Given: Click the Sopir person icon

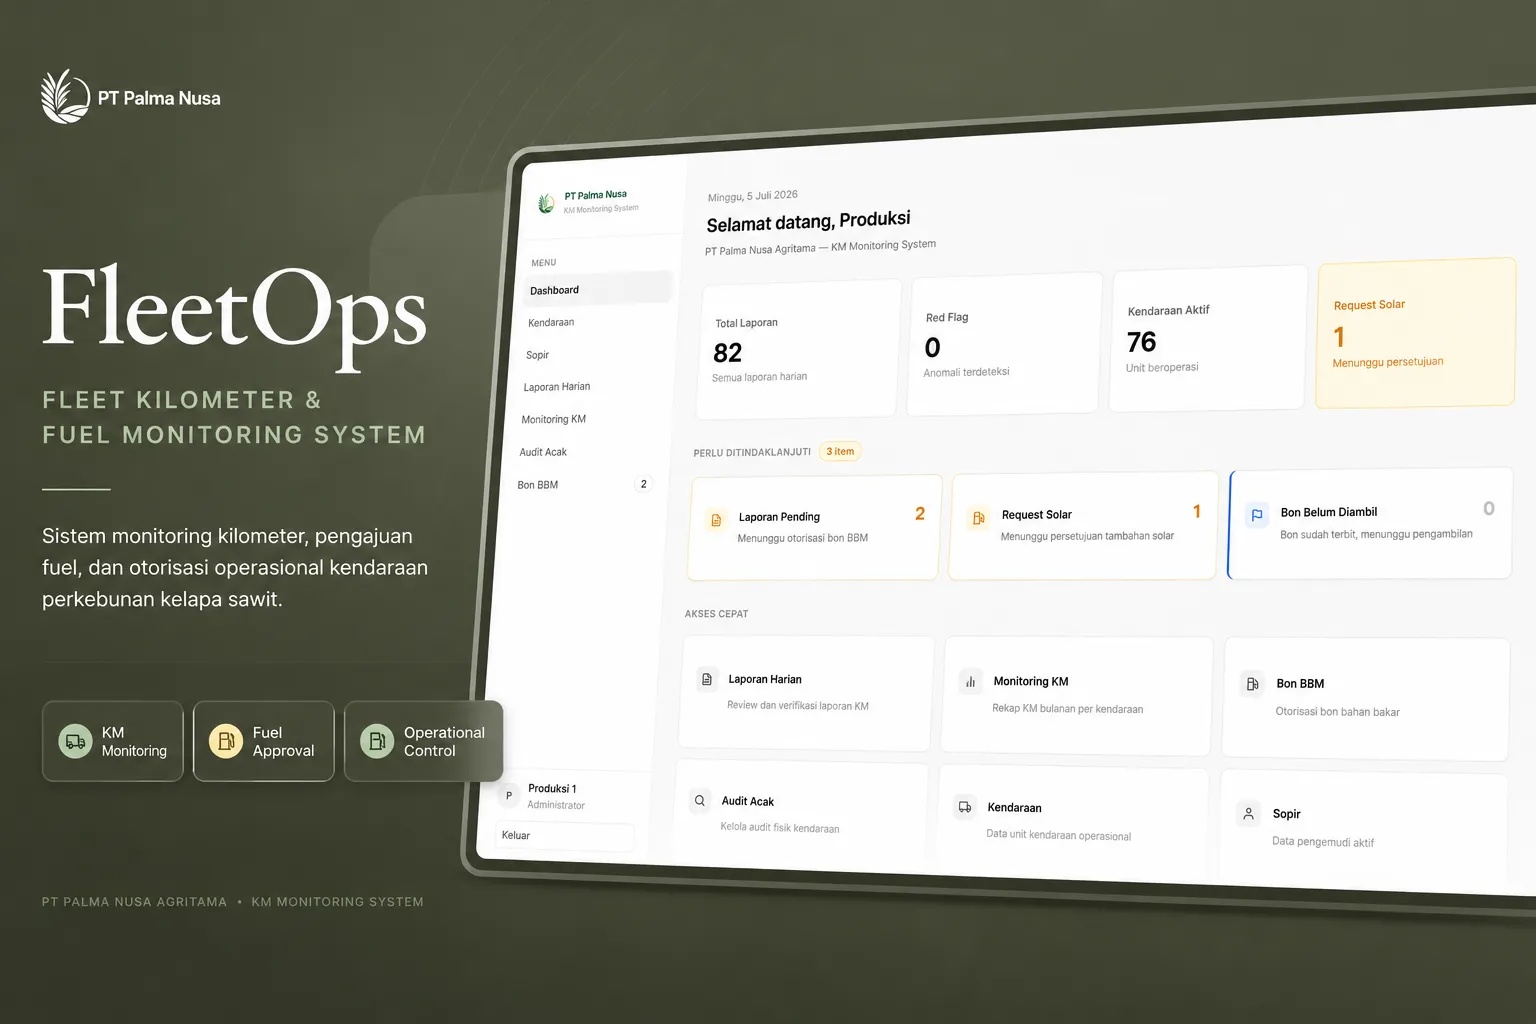Looking at the screenshot, I should pos(1248,813).
